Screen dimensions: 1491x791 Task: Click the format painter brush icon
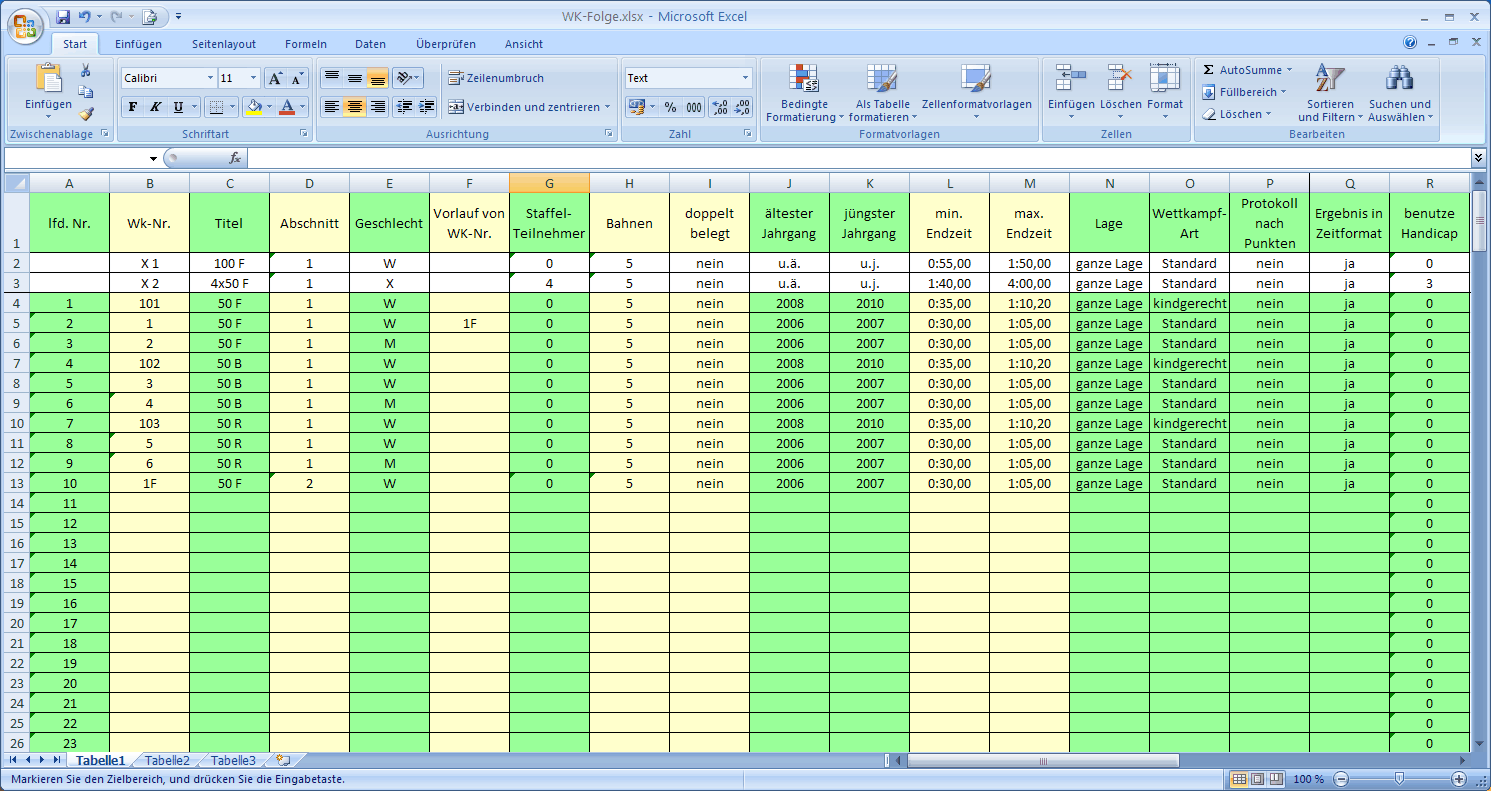[86, 114]
